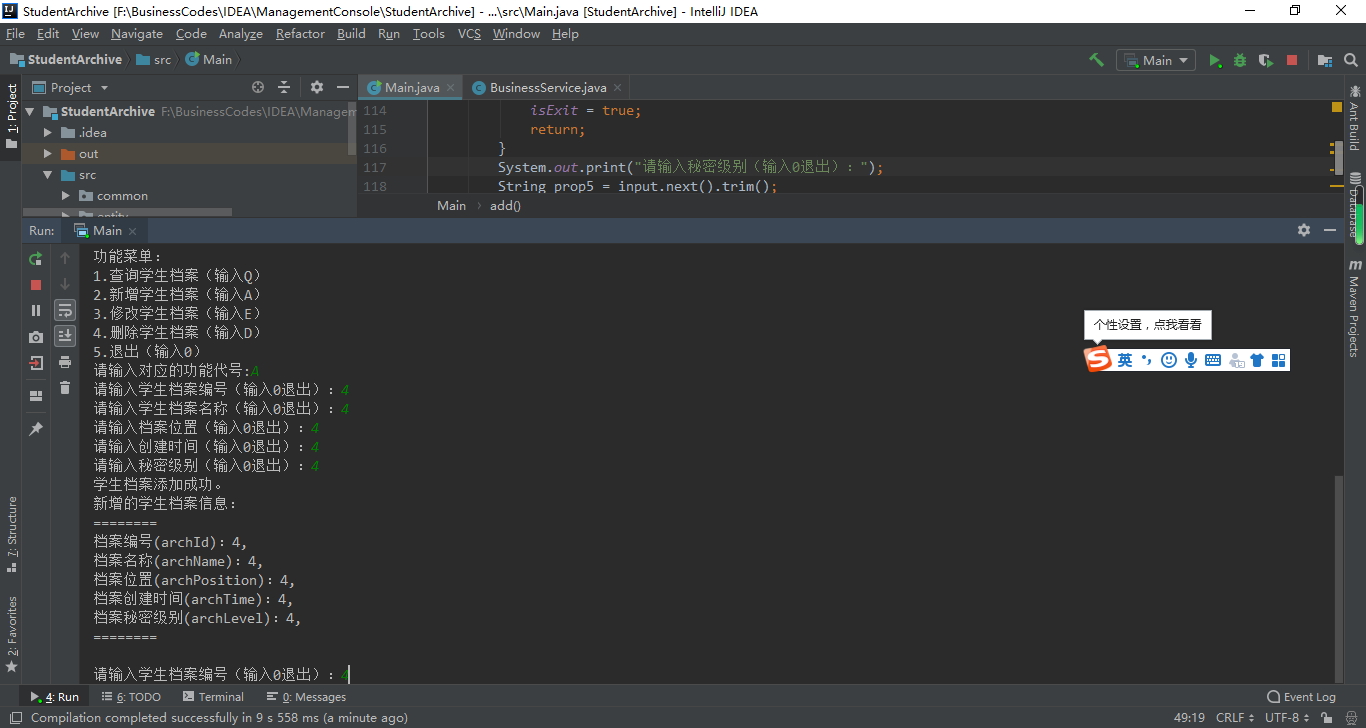Click the Exit icon in Run panel
This screenshot has height=728, width=1366.
36,363
